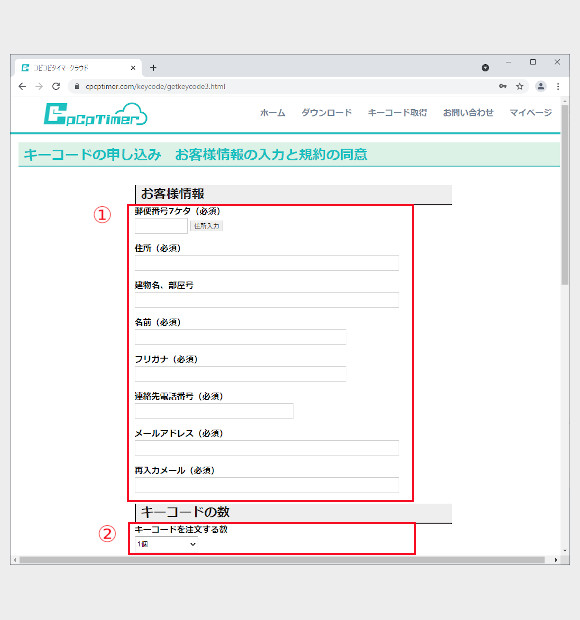This screenshot has height=620, width=580.
Task: Click the browser back arrow
Action: point(22,86)
